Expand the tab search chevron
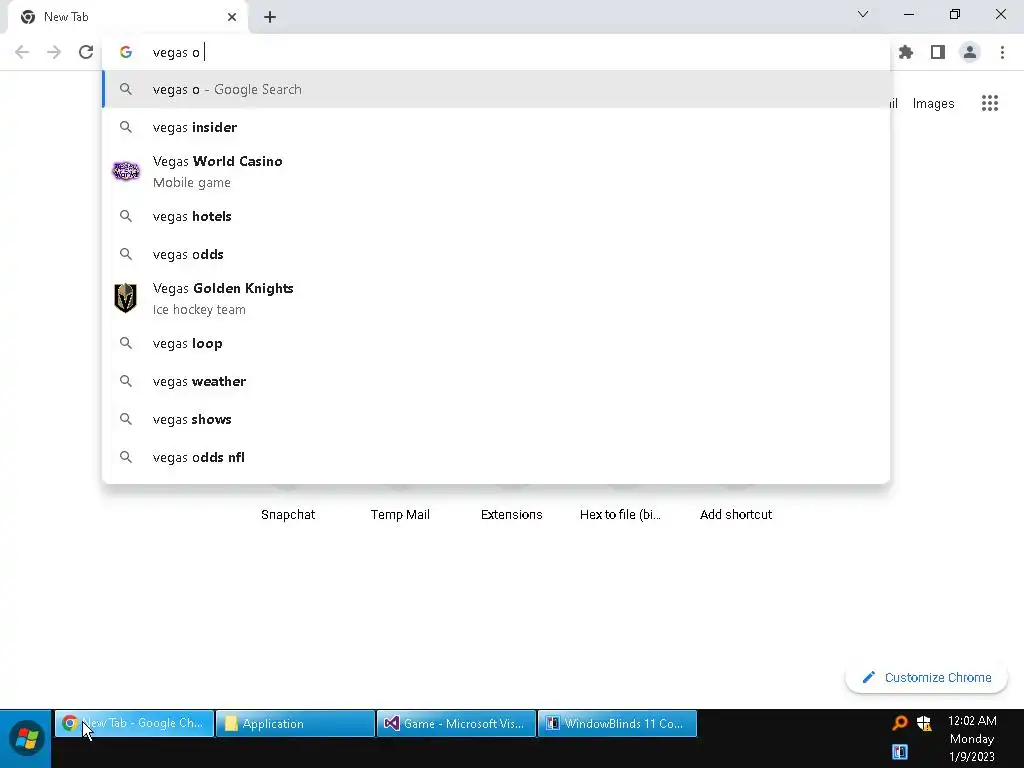Viewport: 1024px width, 768px height. pyautogui.click(x=863, y=14)
